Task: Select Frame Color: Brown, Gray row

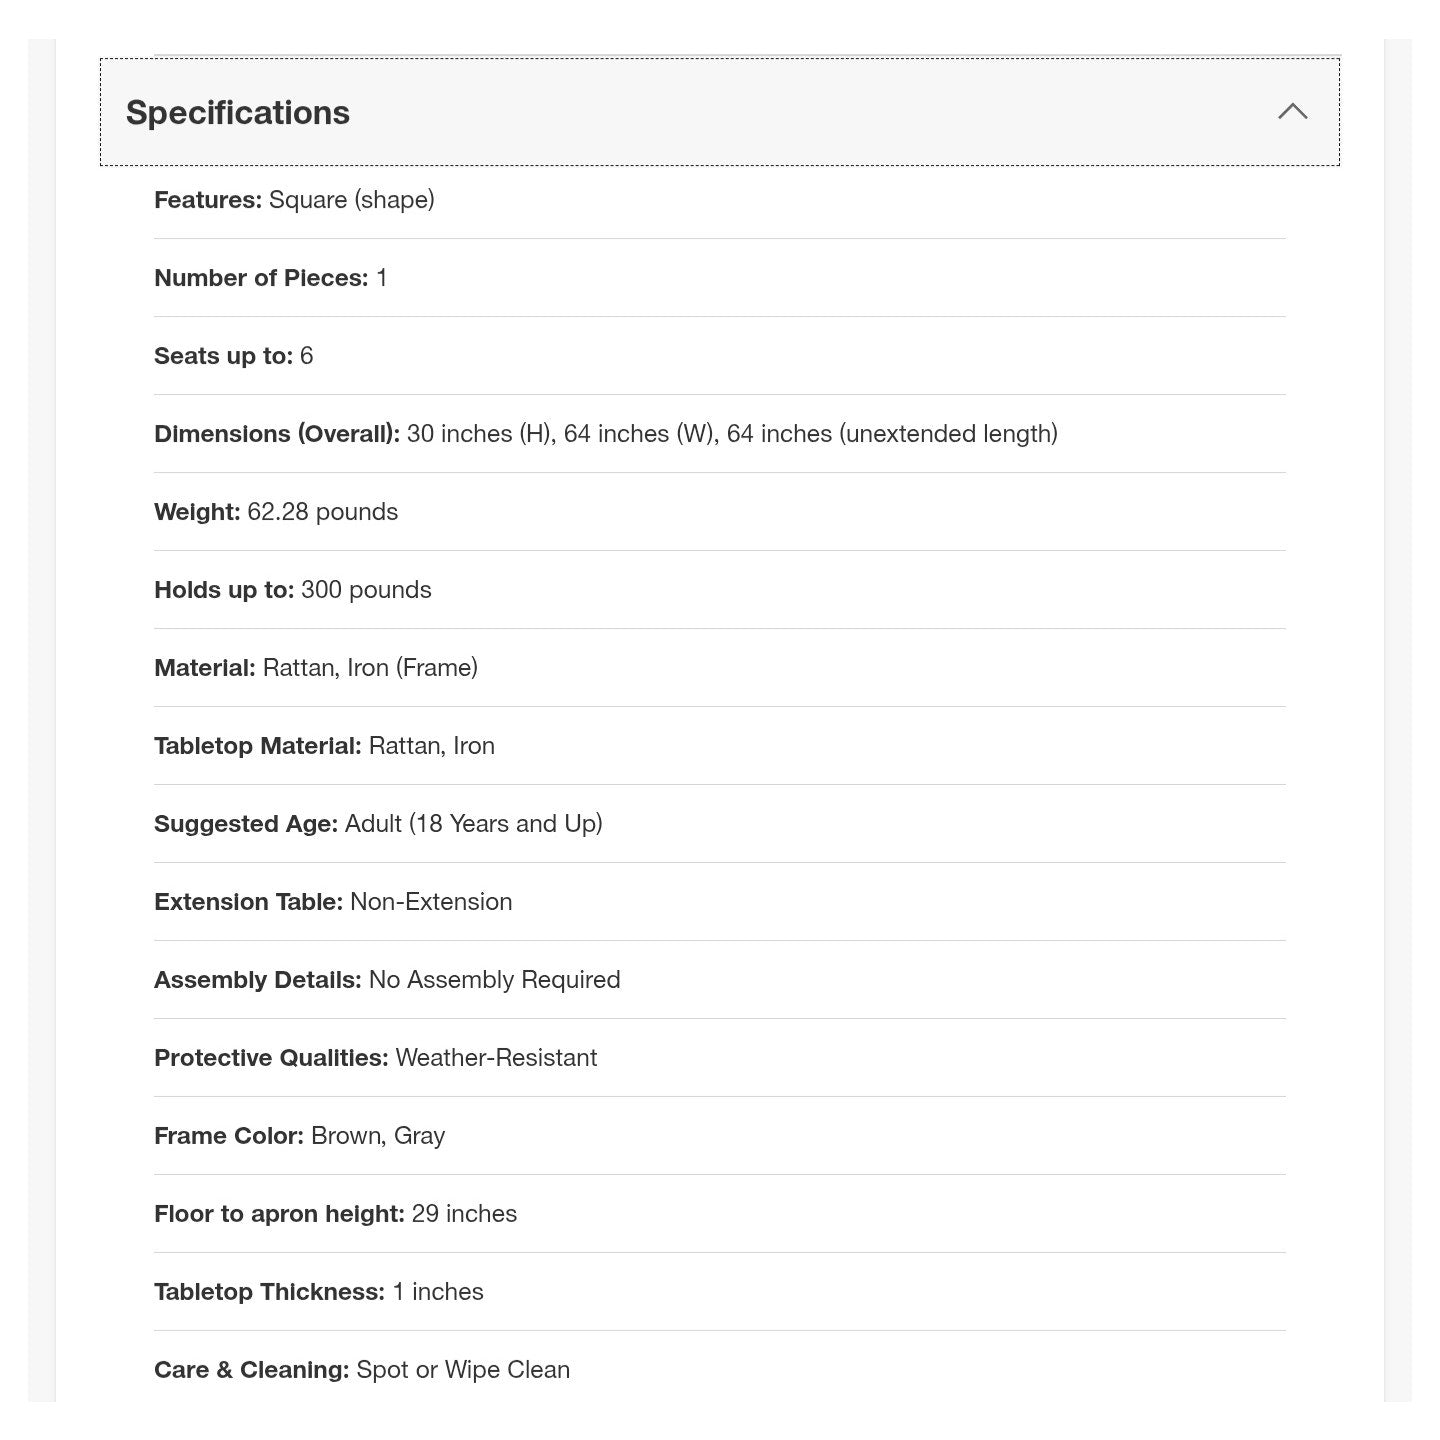Action: click(719, 1136)
